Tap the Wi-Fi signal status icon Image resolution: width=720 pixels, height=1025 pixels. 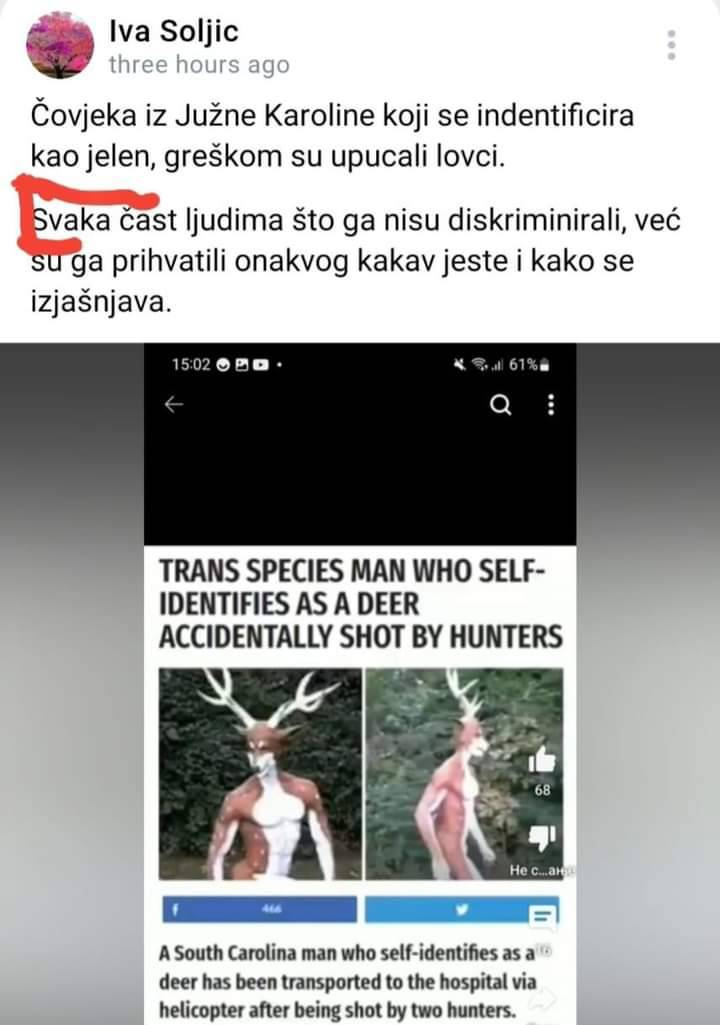[x=479, y=365]
